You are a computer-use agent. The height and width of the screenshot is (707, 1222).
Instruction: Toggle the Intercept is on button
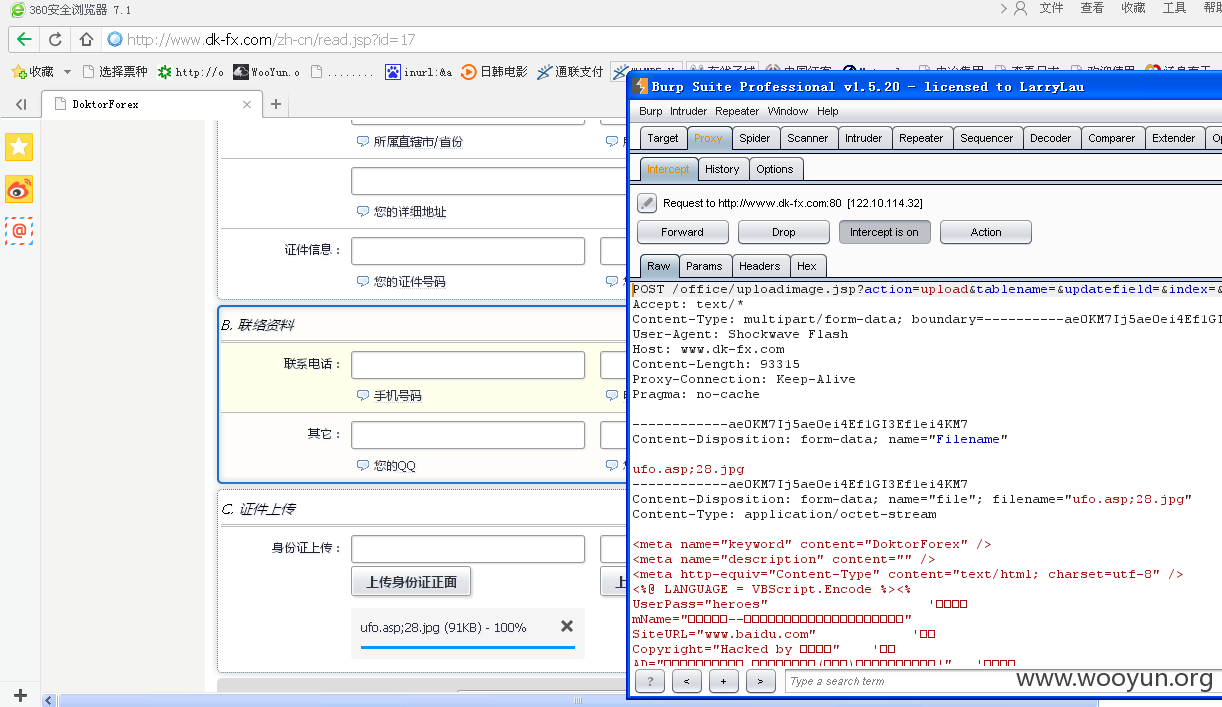tap(884, 232)
